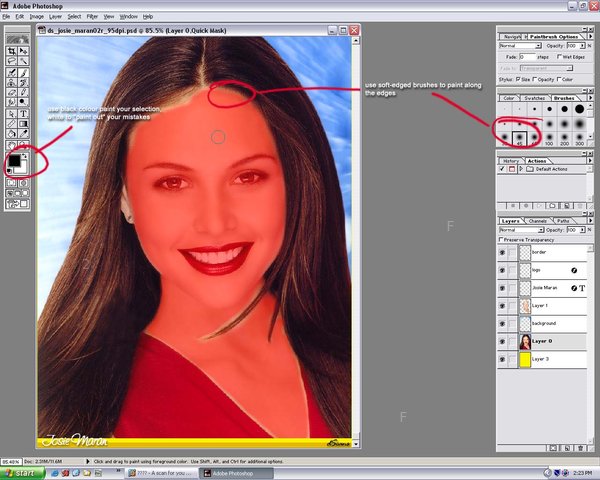The width and height of the screenshot is (600, 480).
Task: Select the History Brush tool
Action: pos(23,82)
